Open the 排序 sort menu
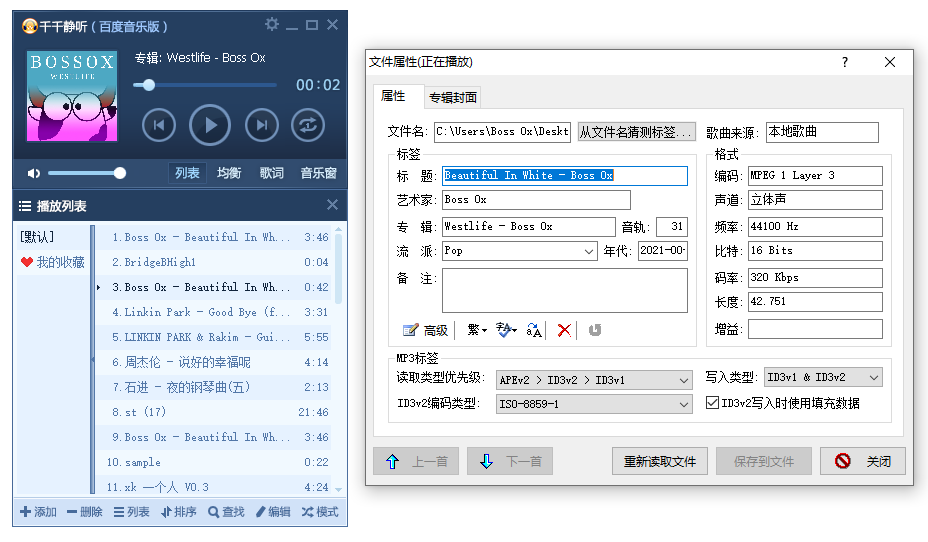 tap(179, 512)
